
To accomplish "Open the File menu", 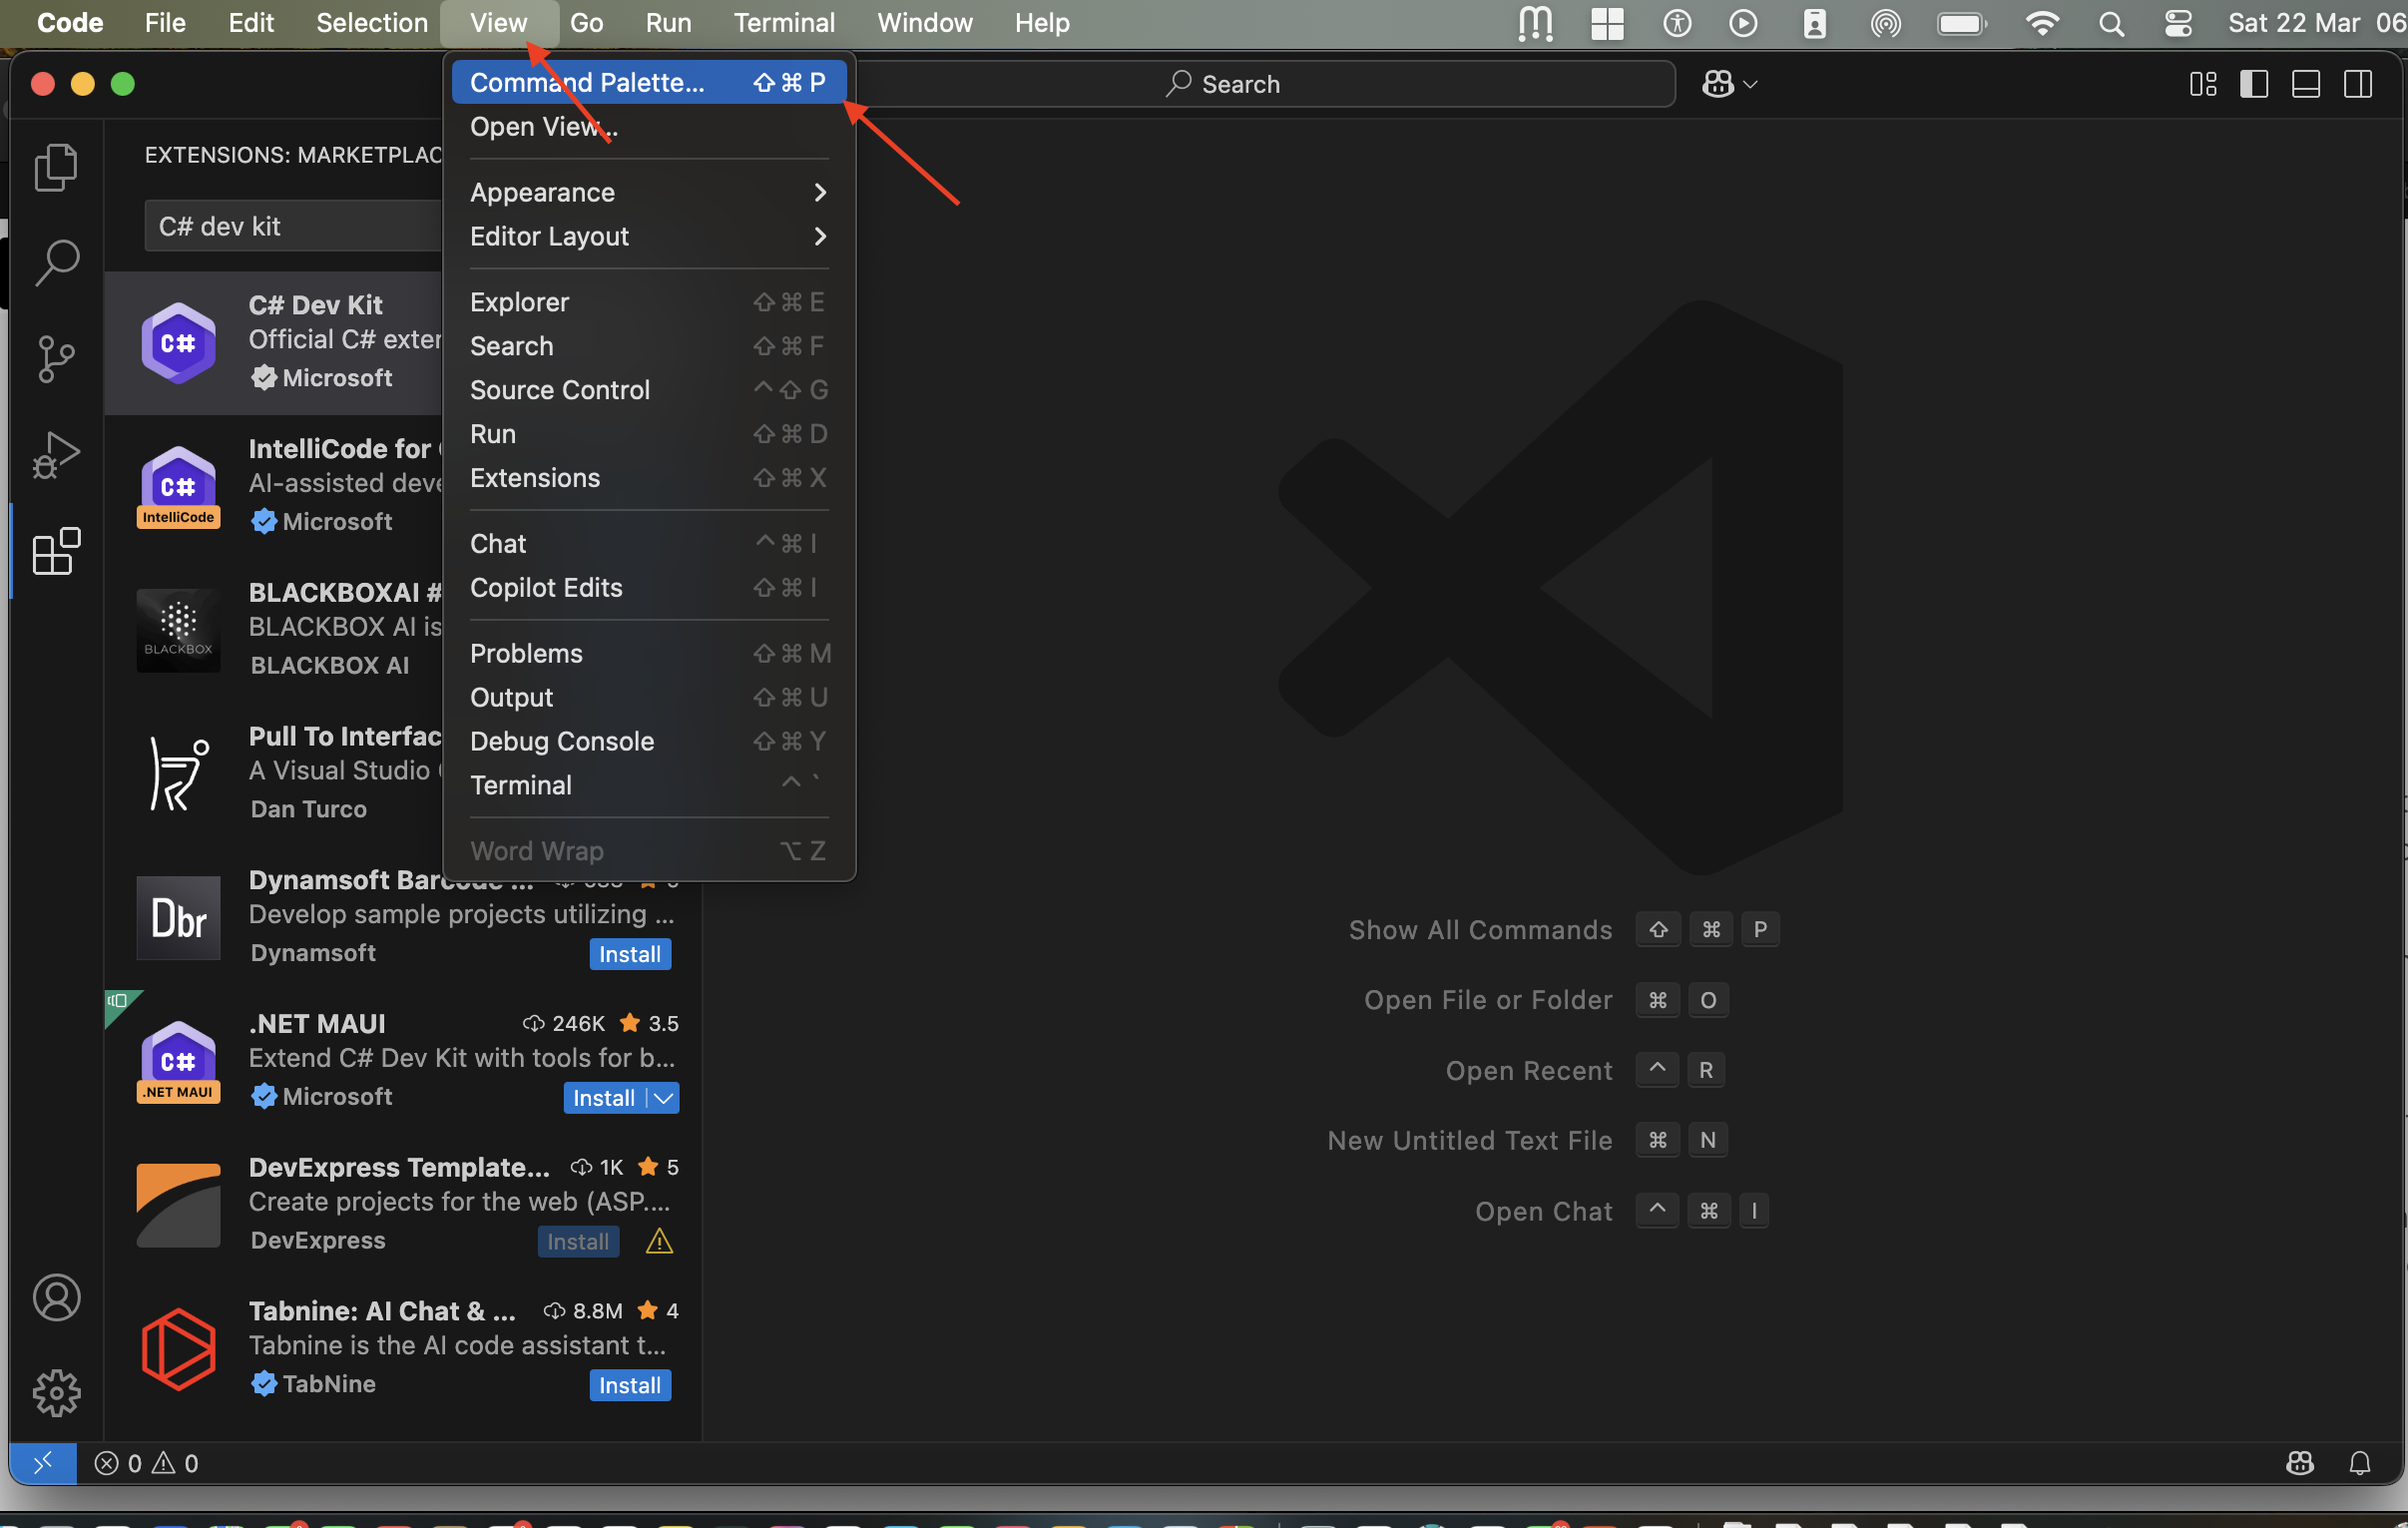I will click(165, 23).
